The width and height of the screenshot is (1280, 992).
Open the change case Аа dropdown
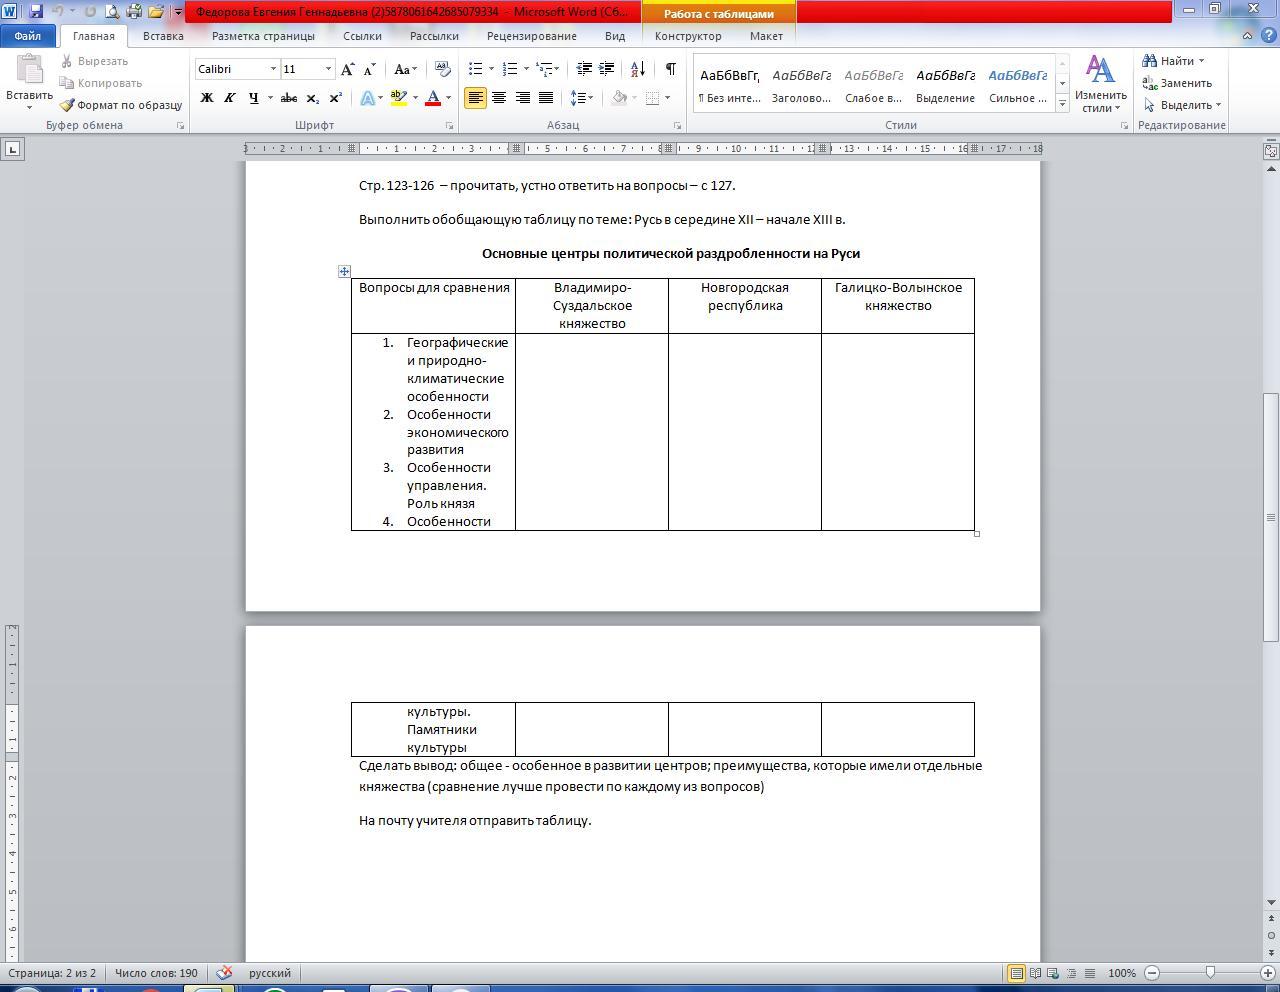[405, 69]
